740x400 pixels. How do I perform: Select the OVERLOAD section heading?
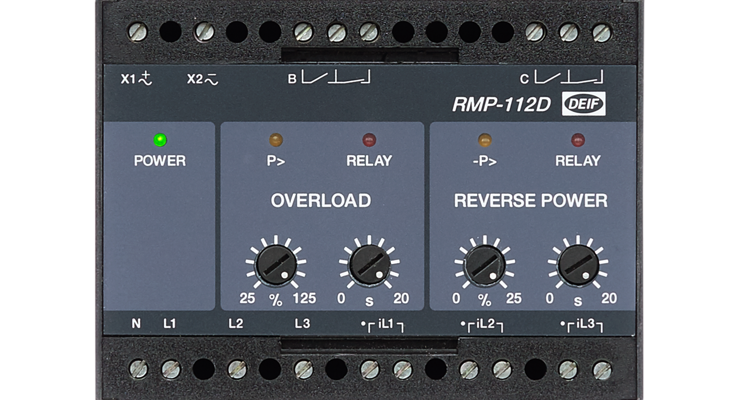click(x=321, y=201)
